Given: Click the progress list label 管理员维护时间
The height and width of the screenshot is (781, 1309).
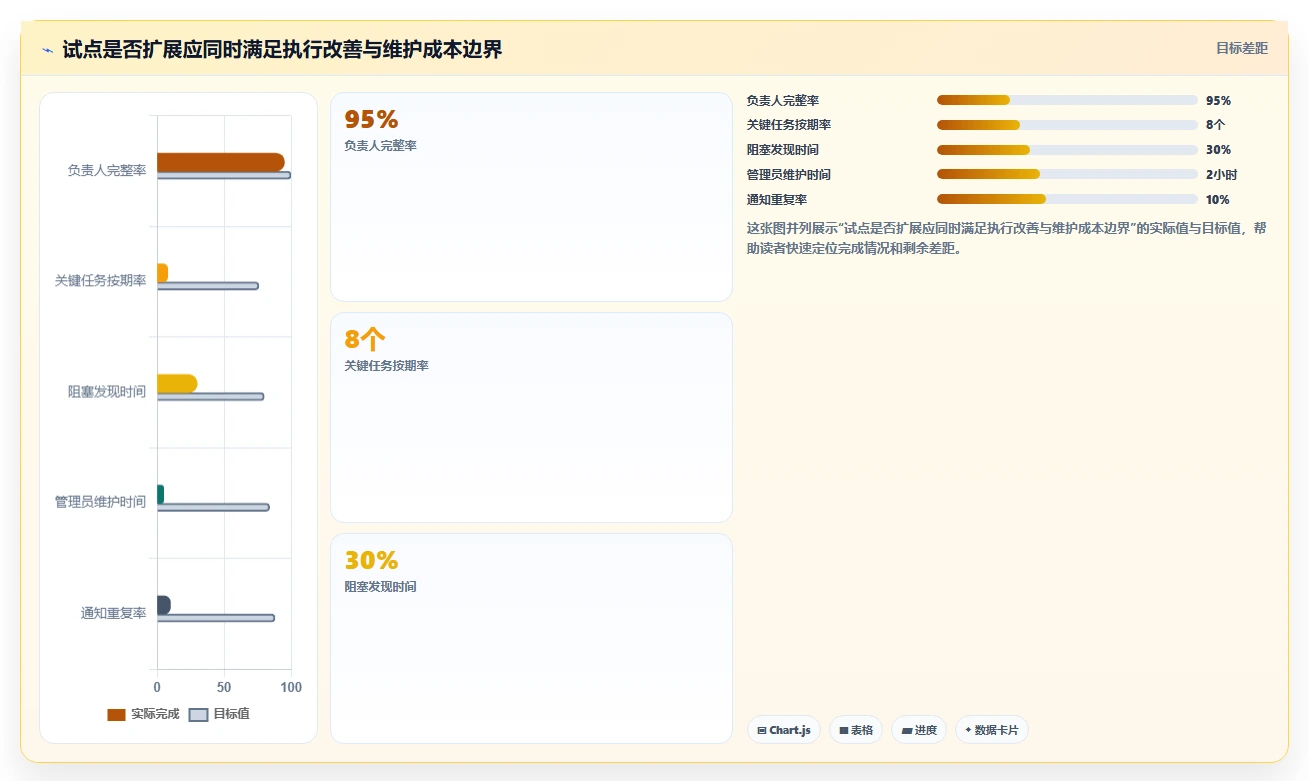Looking at the screenshot, I should click(789, 174).
